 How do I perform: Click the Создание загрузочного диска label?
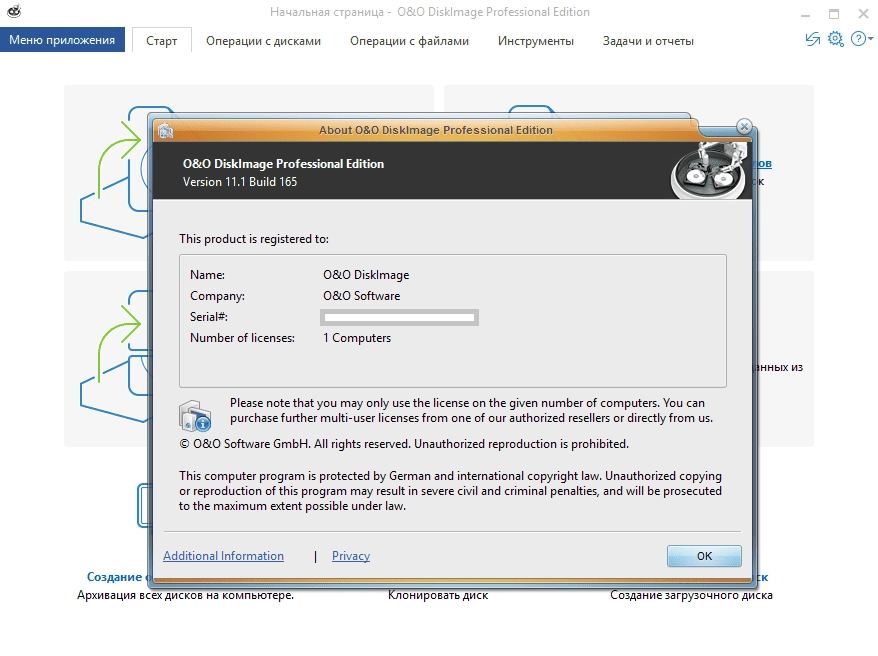(x=692, y=595)
